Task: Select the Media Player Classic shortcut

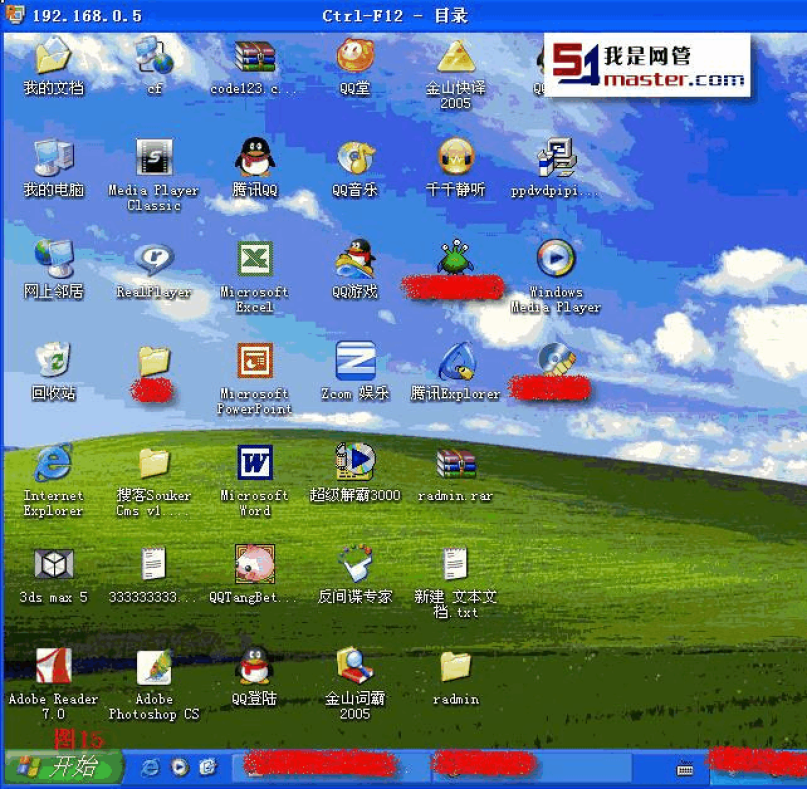Action: (154, 159)
